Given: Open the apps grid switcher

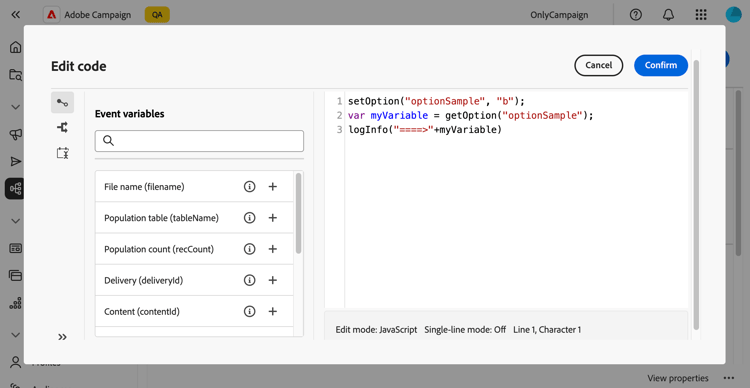Looking at the screenshot, I should tap(701, 15).
